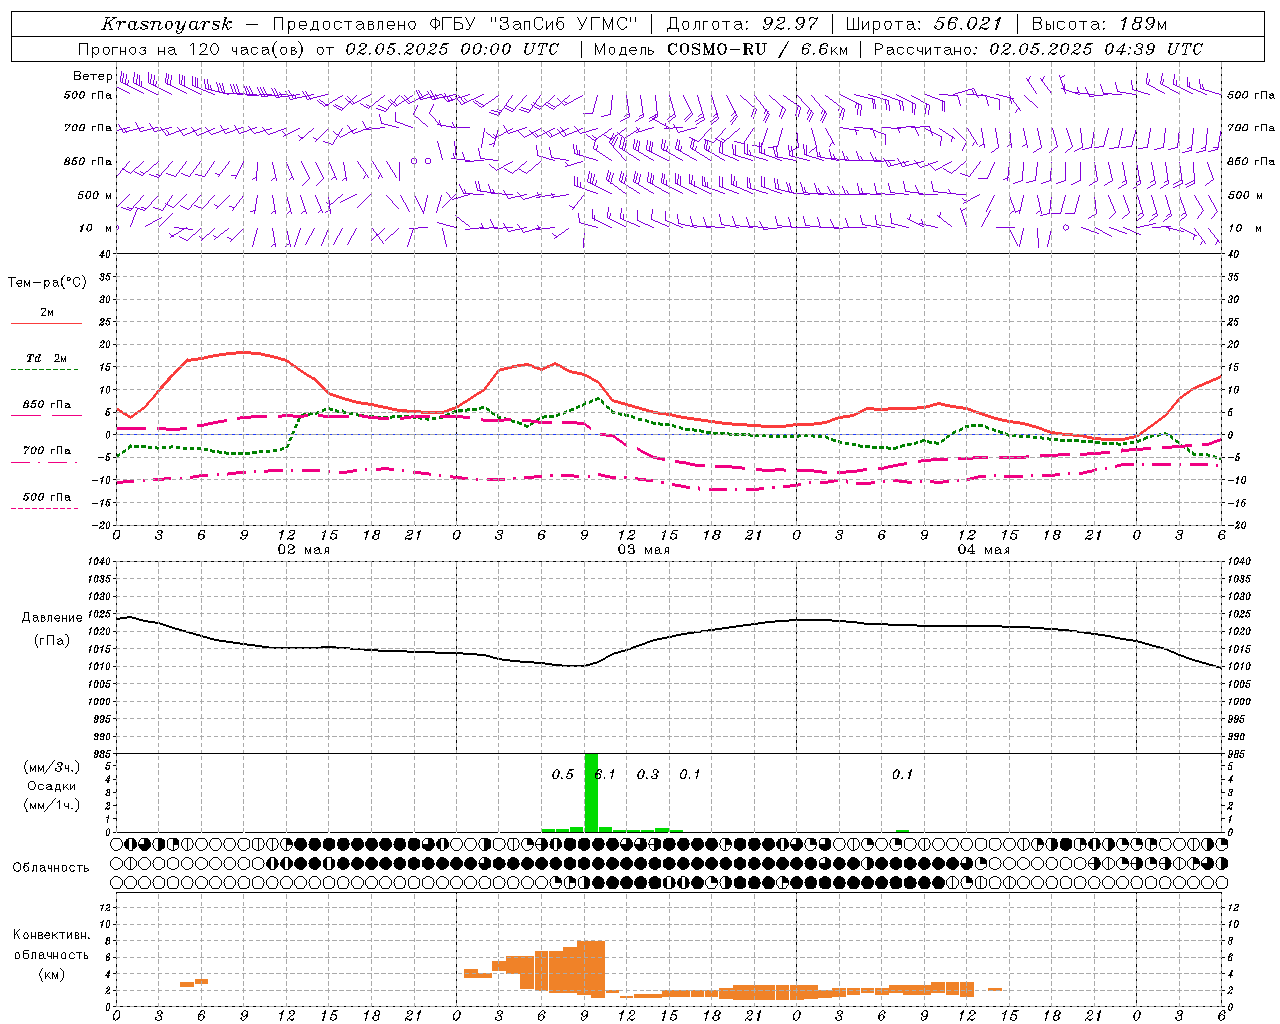The height and width of the screenshot is (1024, 1280).
Task: Click the Облачность cloud cover label
Action: tap(51, 867)
